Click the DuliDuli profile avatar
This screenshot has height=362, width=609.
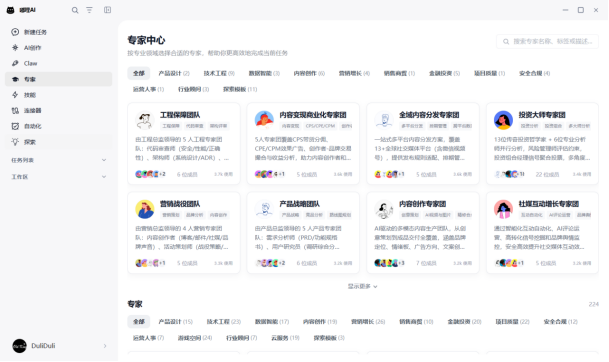(19, 346)
